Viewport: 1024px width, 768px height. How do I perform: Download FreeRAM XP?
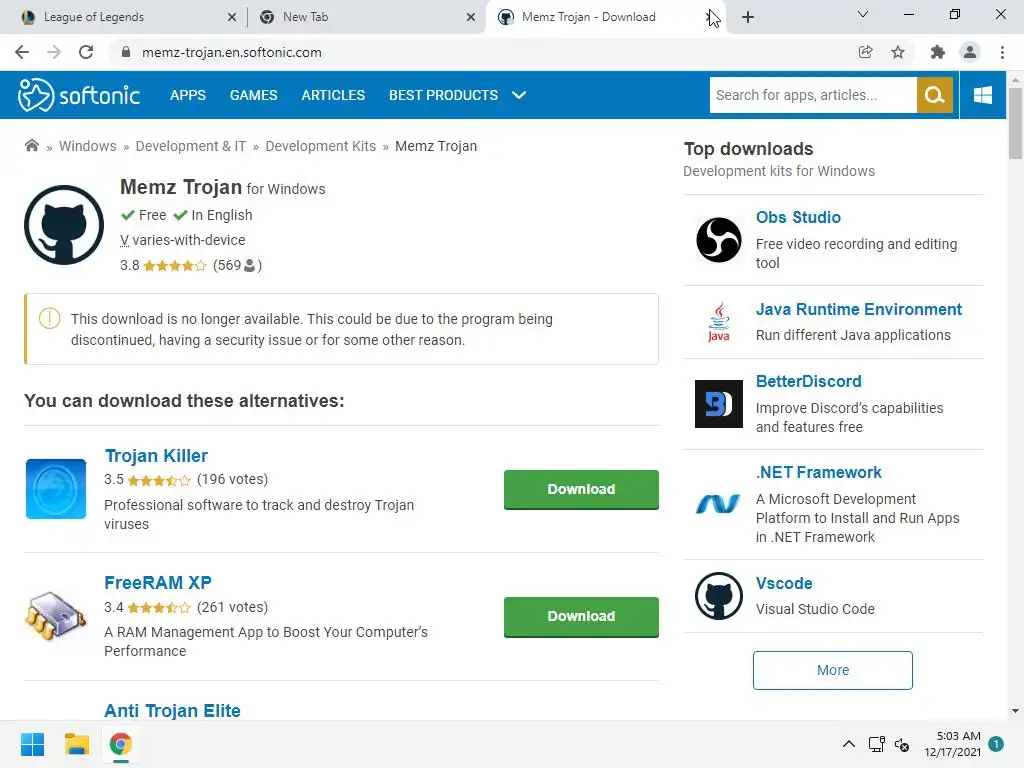[581, 616]
